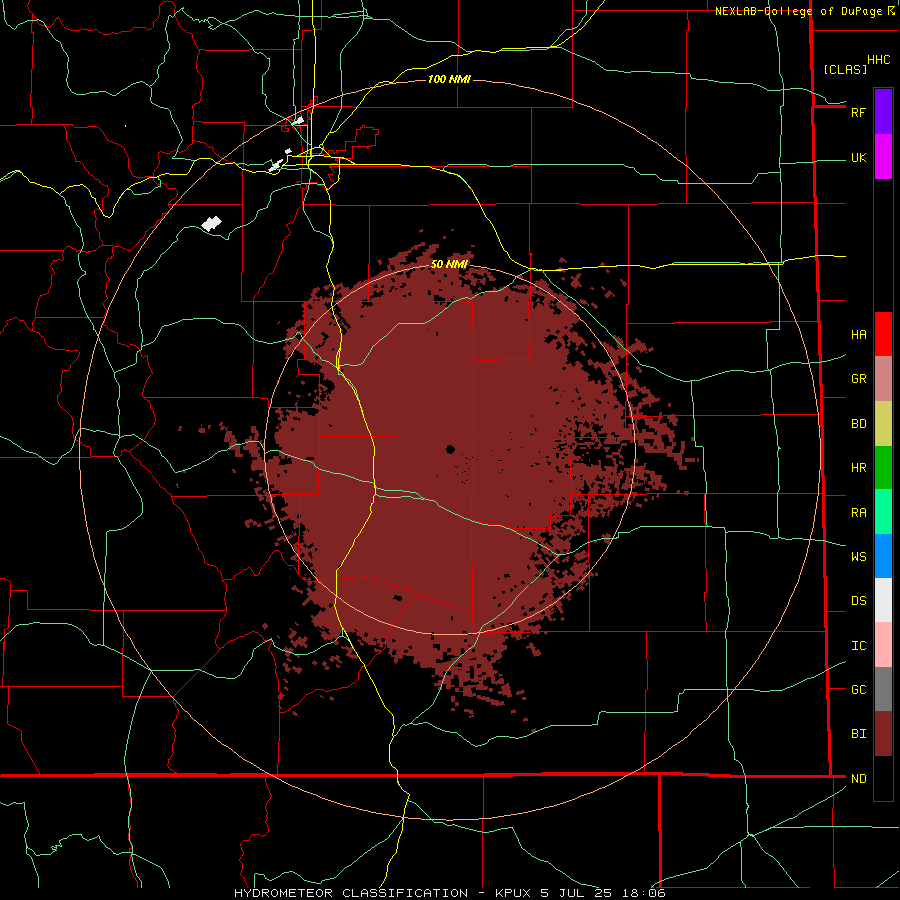Select the 'GR' legend label
Screen dimensions: 900x900
pos(858,379)
